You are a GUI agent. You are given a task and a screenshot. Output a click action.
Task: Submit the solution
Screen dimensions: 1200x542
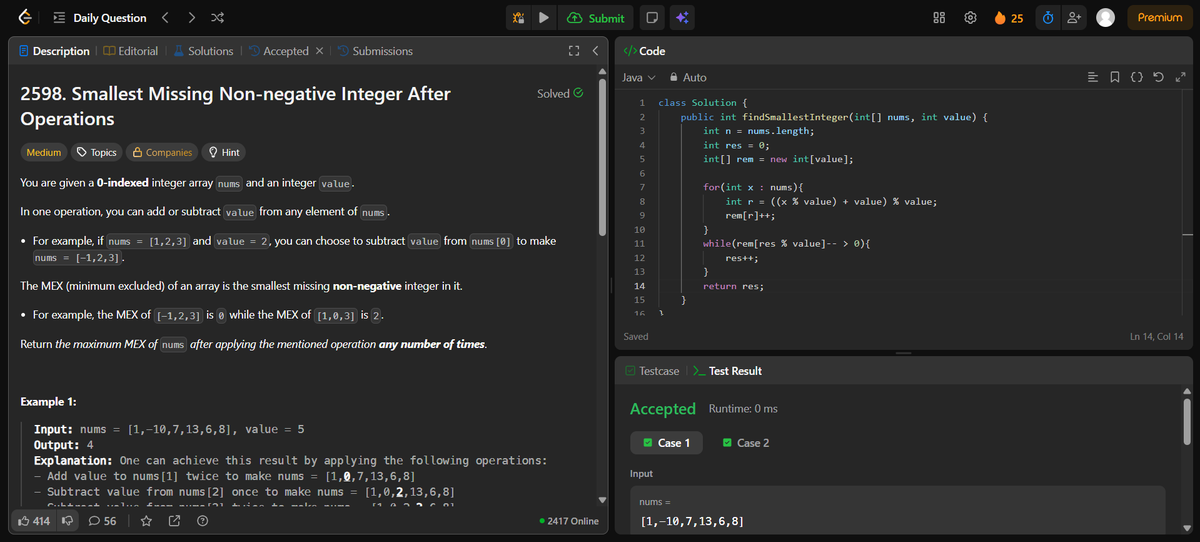pos(596,18)
